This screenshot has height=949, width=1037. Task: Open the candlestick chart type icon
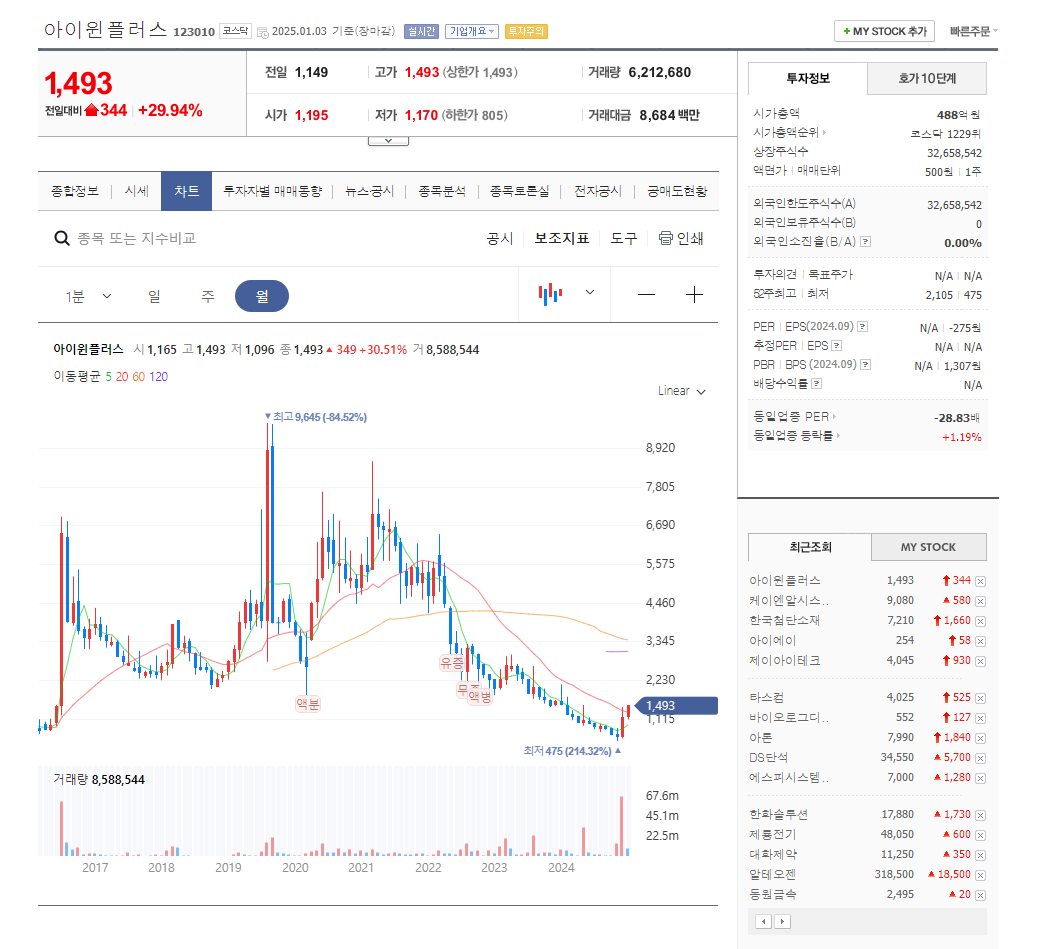click(550, 294)
